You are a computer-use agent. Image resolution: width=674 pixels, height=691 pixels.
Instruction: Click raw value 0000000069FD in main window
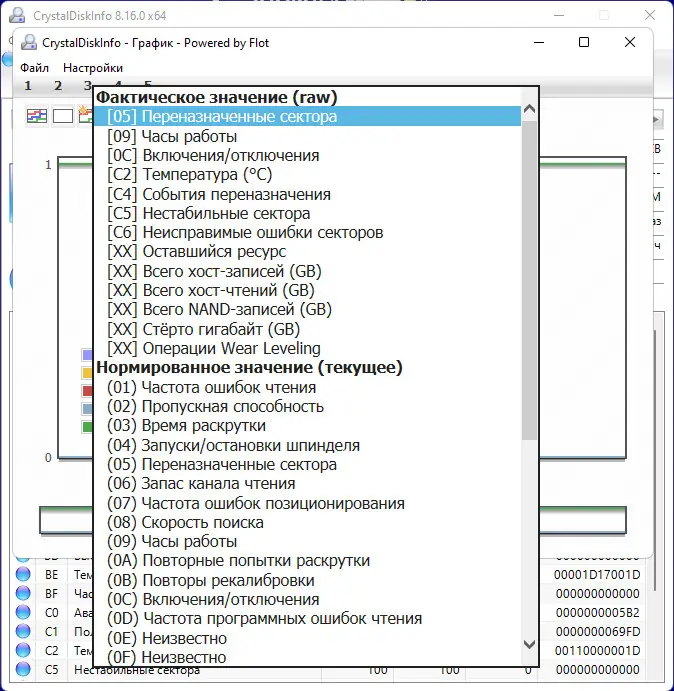(x=597, y=631)
